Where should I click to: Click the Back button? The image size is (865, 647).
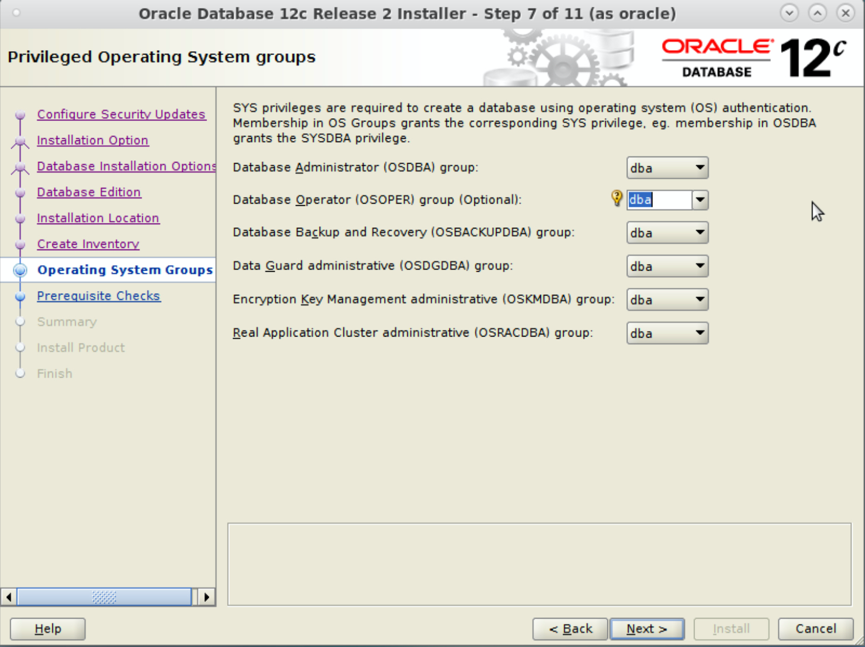pyautogui.click(x=570, y=629)
